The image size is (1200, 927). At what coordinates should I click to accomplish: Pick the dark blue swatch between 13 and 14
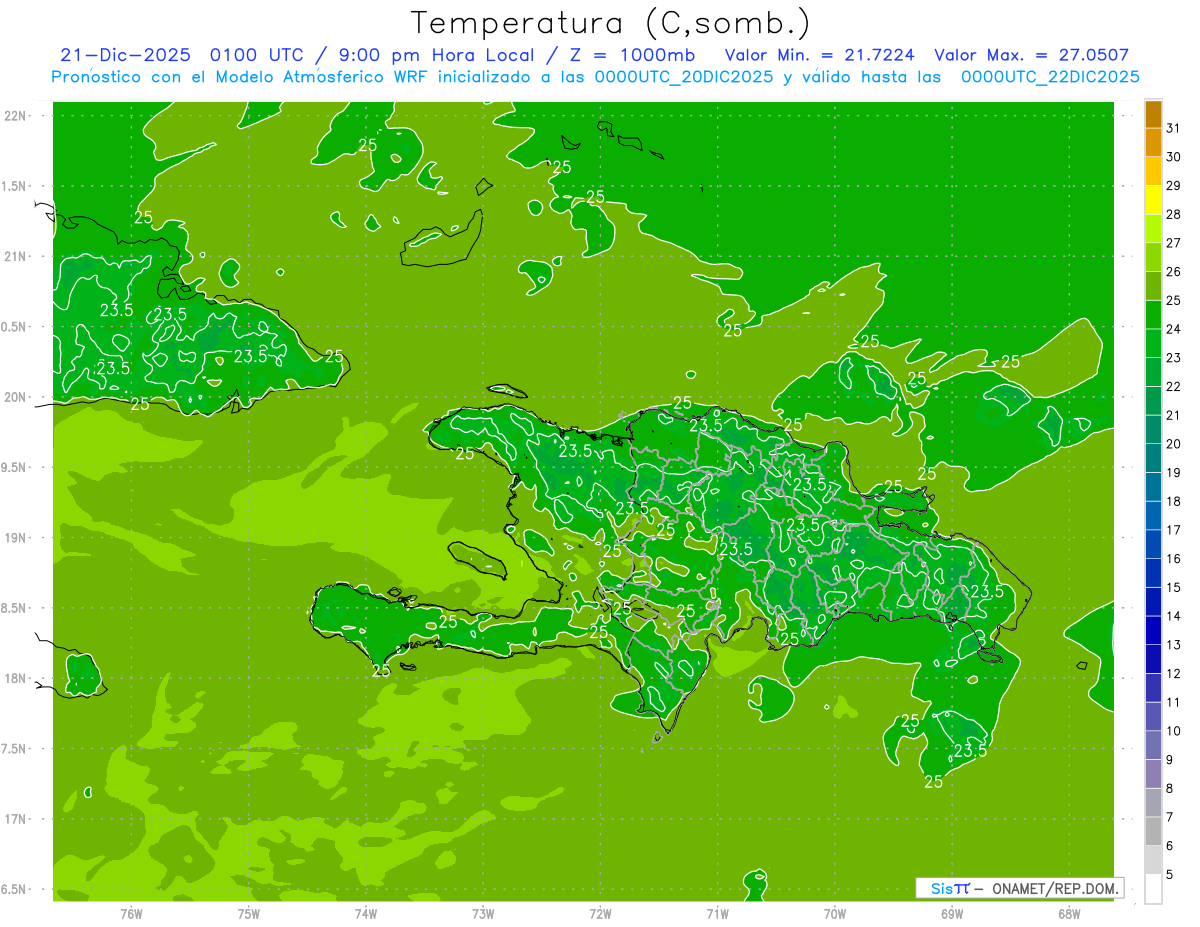(x=1153, y=631)
